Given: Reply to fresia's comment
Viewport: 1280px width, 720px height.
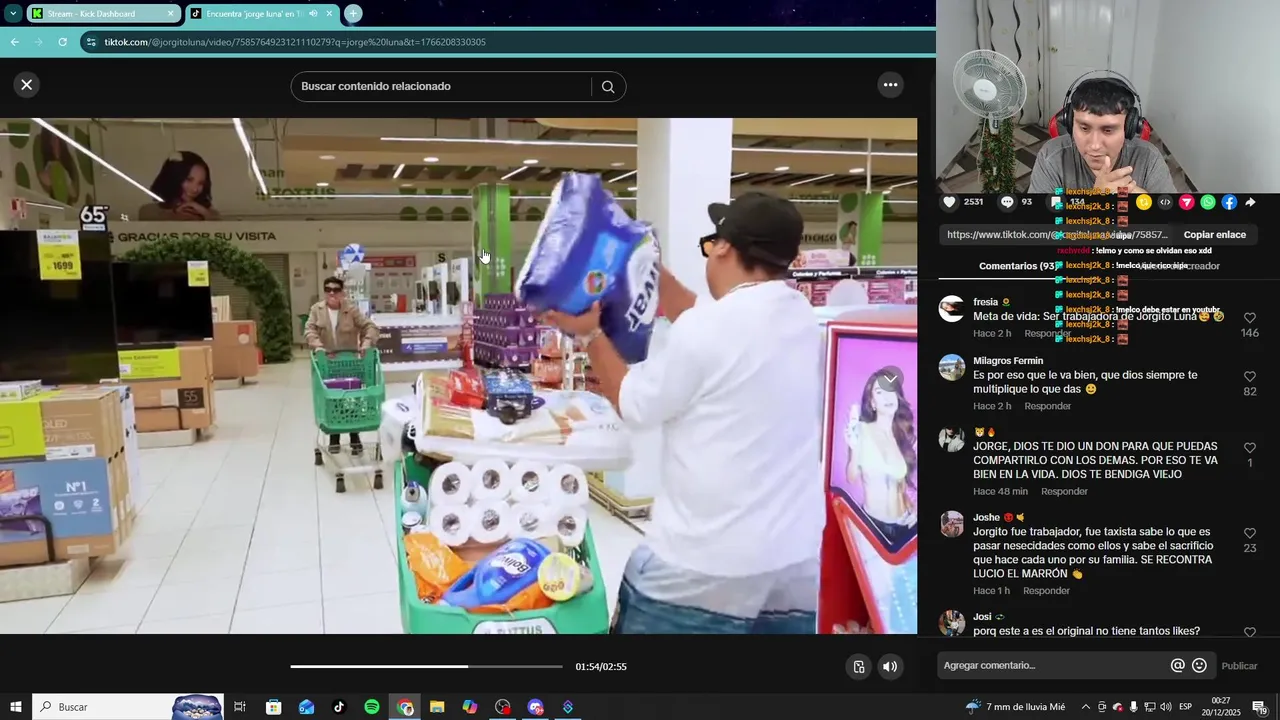Looking at the screenshot, I should point(1047,334).
